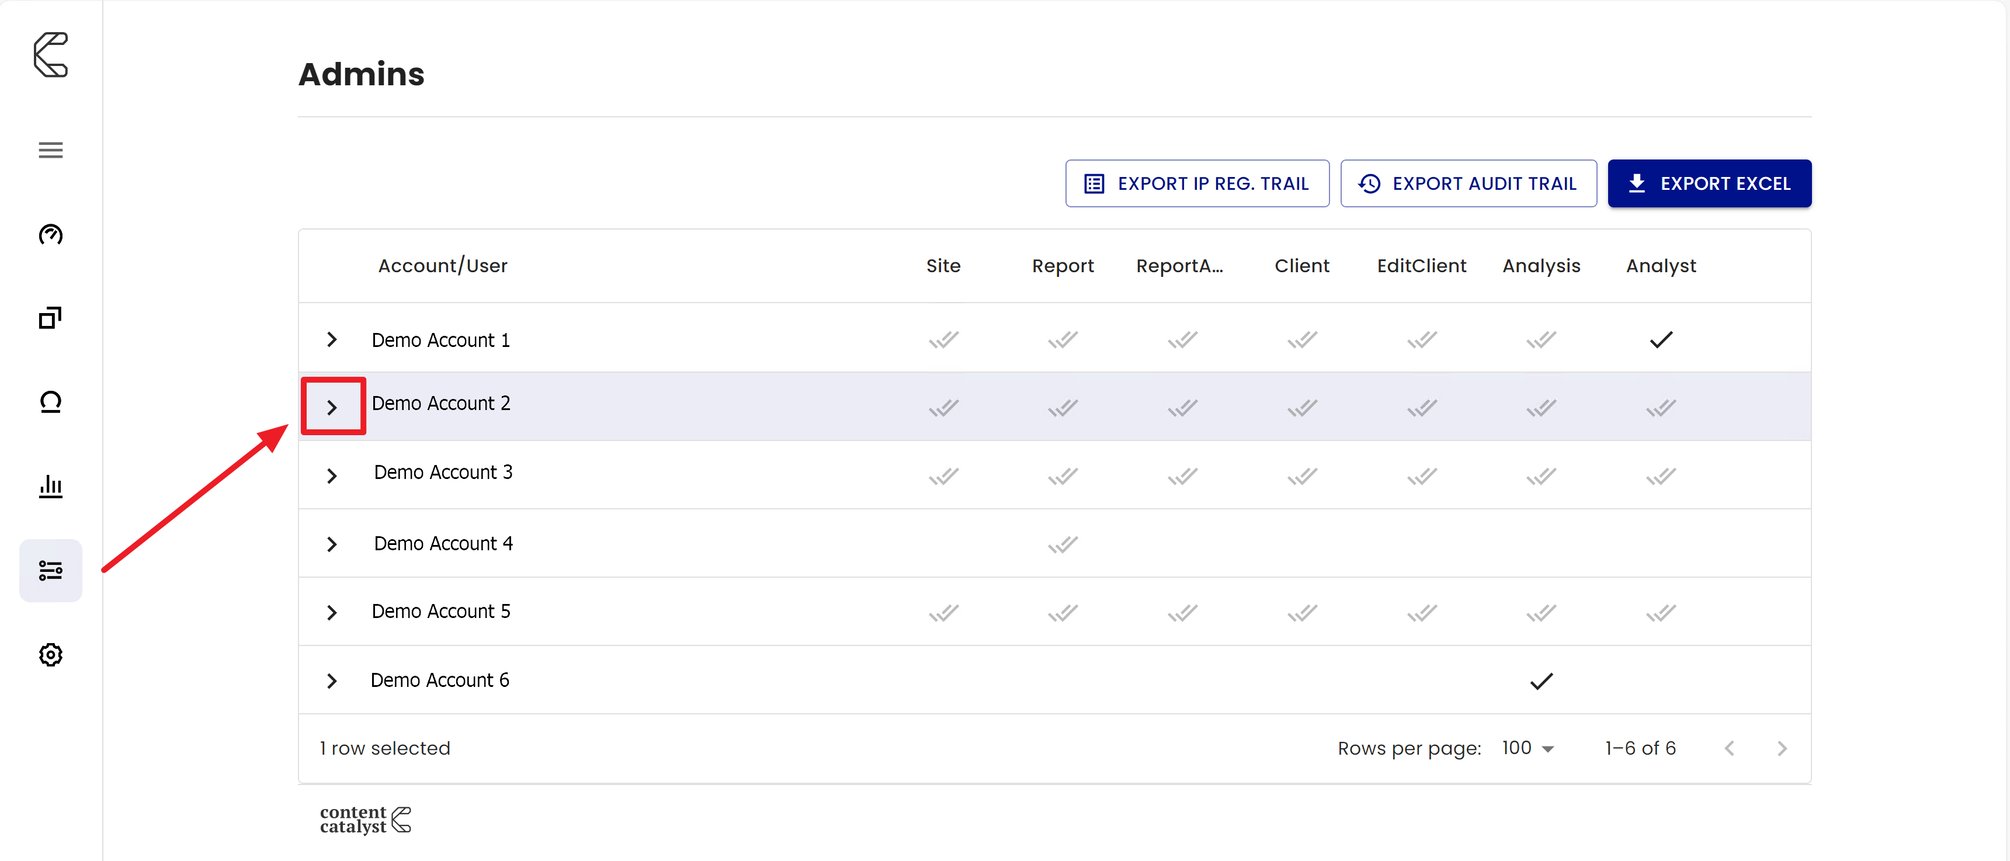Viewport: 2010px width, 861px height.
Task: Toggle Site checkmark for Demo Account 2
Action: tap(943, 408)
